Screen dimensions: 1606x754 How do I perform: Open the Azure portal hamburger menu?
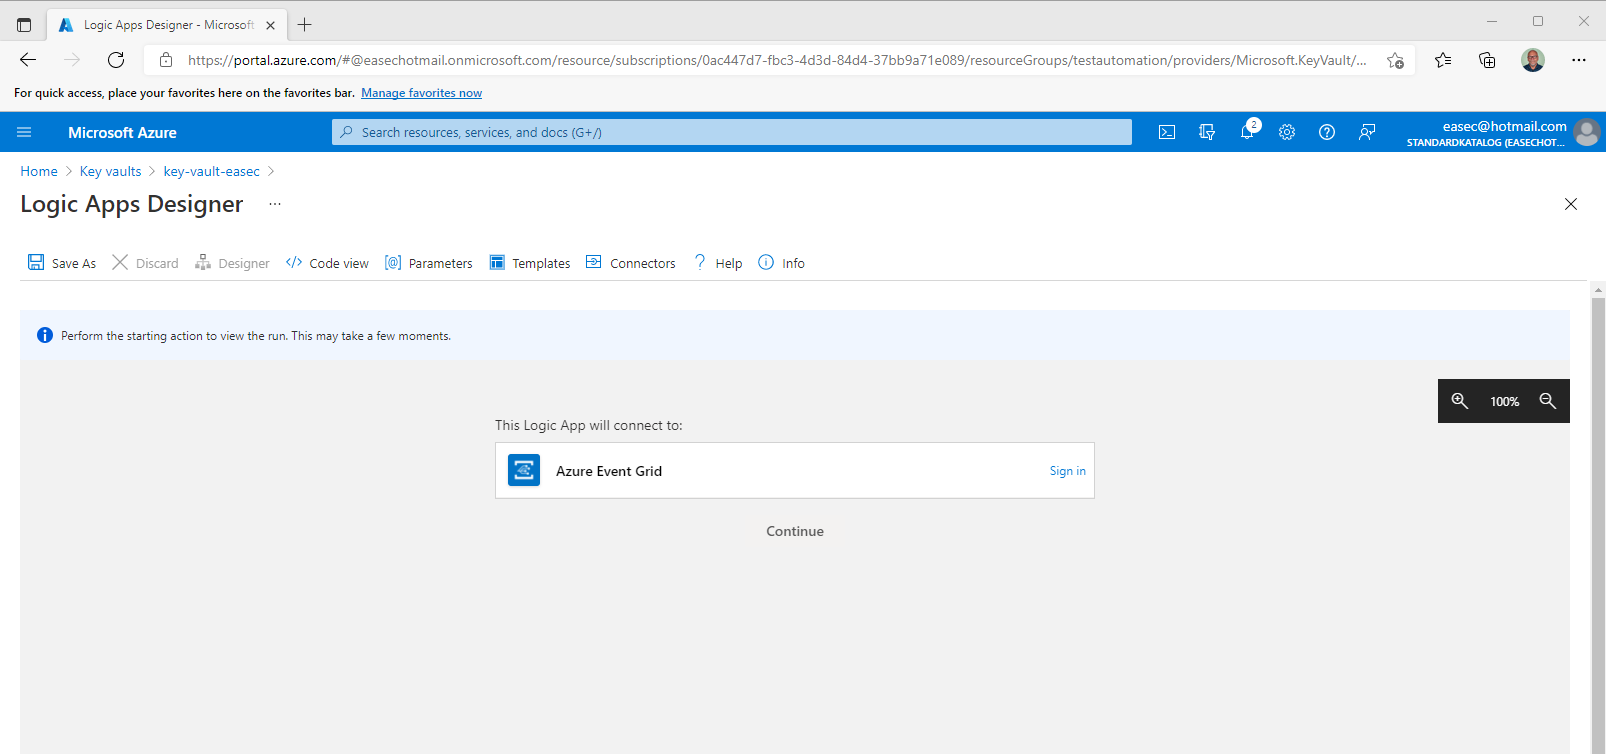(24, 132)
